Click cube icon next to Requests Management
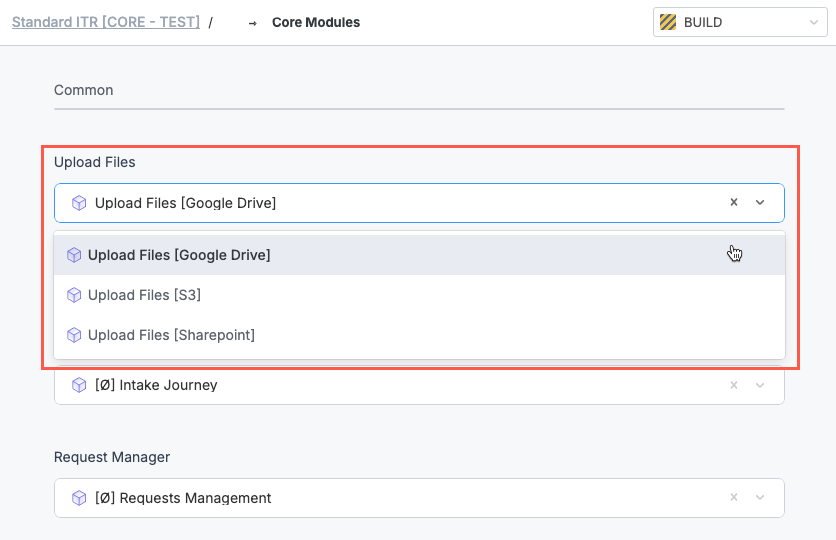The height and width of the screenshot is (540, 836). [x=79, y=498]
